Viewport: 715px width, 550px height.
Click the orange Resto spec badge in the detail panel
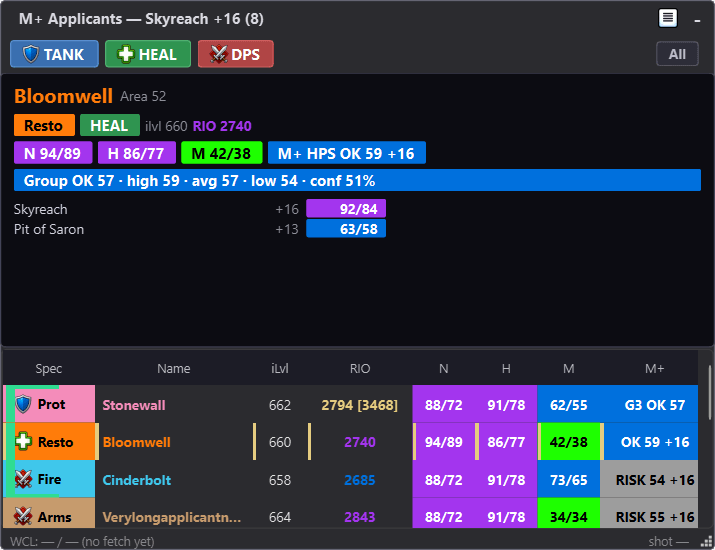coord(44,125)
